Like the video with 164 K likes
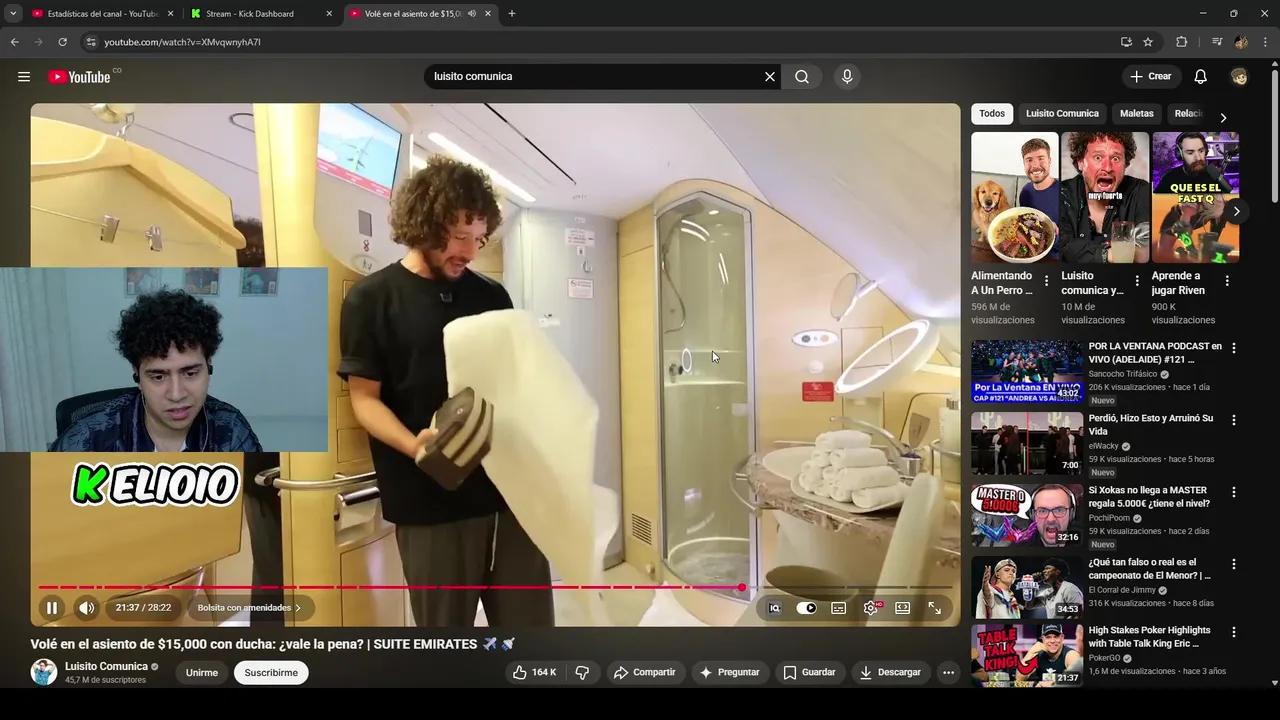The height and width of the screenshot is (720, 1280). 534,672
